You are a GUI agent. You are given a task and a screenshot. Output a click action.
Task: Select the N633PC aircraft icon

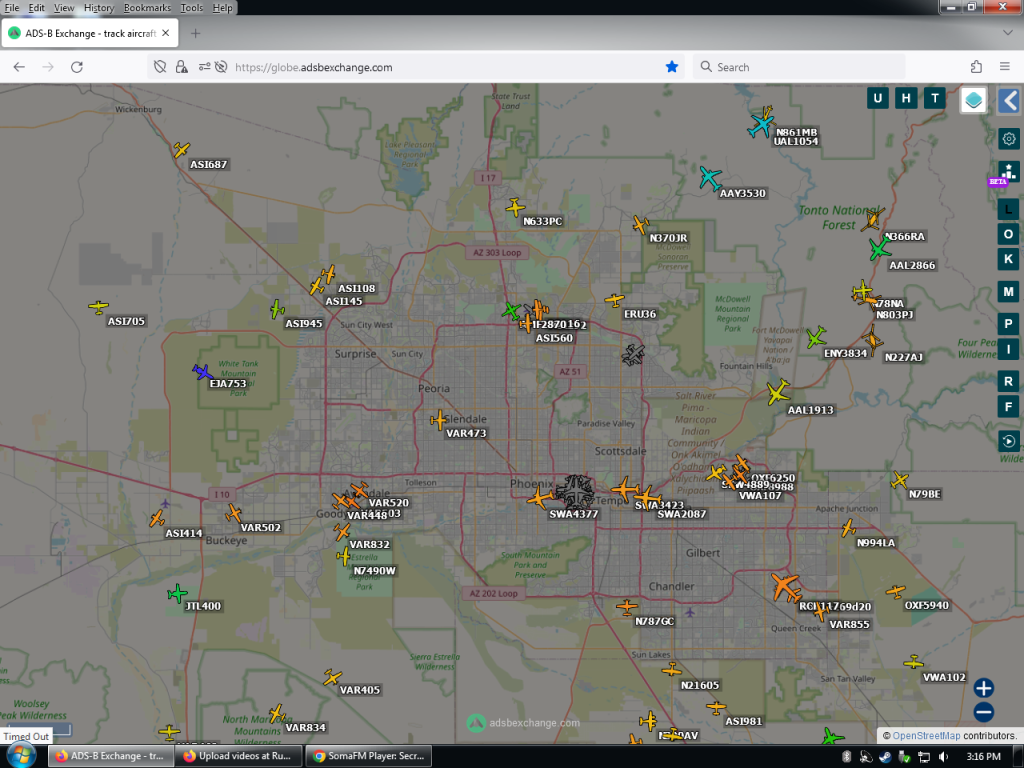point(515,208)
